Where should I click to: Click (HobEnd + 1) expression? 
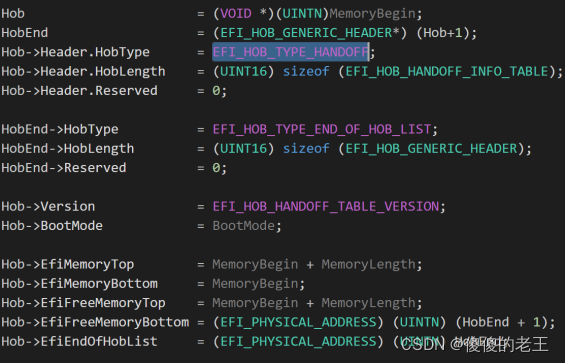click(502, 322)
